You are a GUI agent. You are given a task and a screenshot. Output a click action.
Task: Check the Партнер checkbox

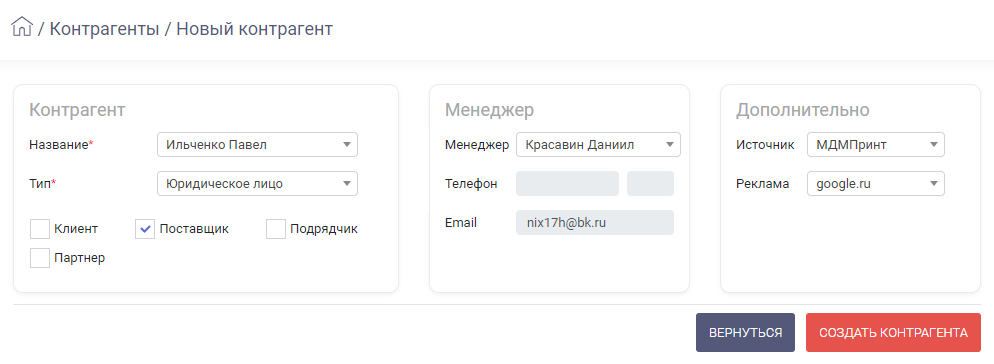click(40, 258)
